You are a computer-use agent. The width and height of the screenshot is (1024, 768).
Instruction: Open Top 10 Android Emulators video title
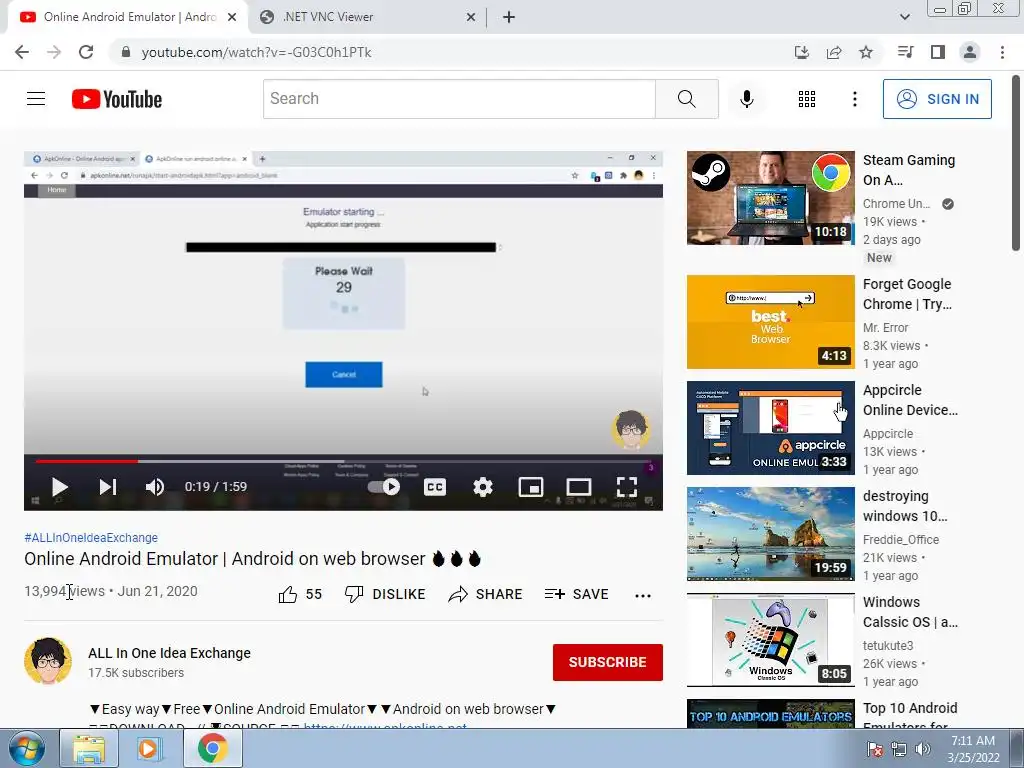(910, 716)
